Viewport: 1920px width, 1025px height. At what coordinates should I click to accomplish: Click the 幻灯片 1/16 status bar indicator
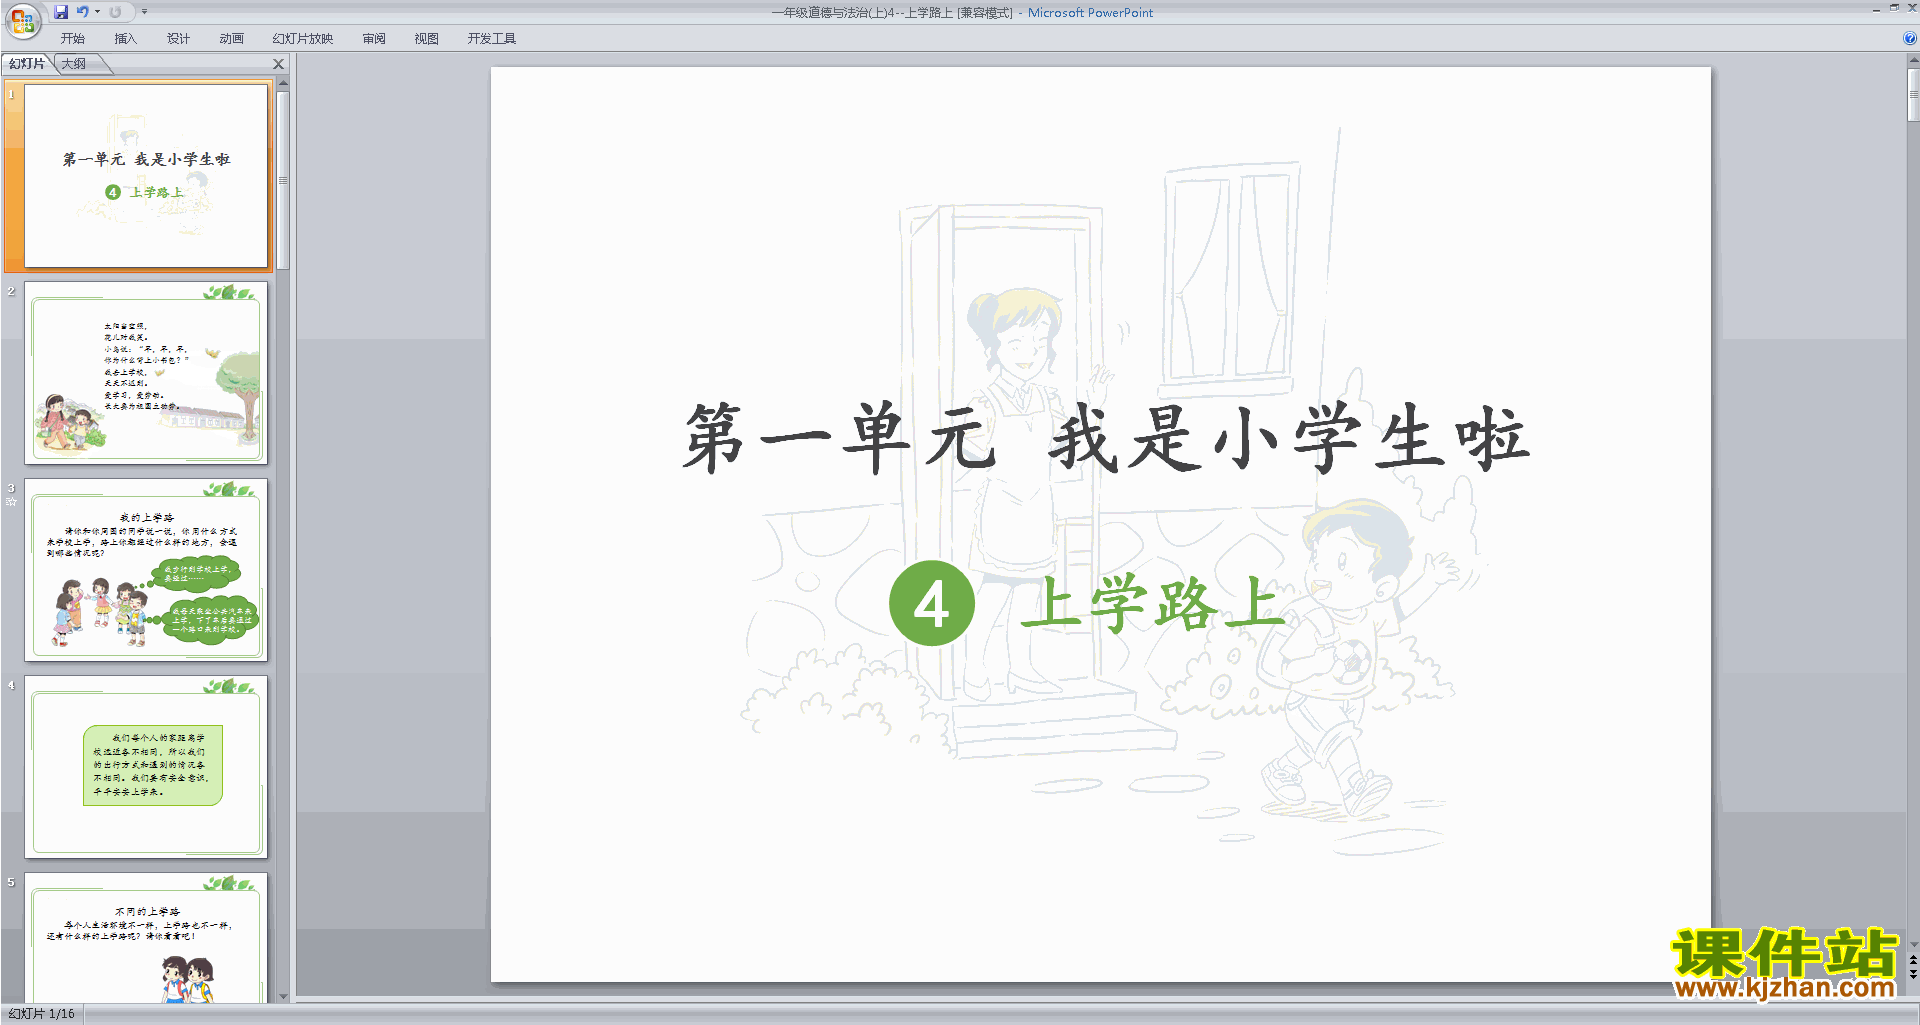point(42,1014)
